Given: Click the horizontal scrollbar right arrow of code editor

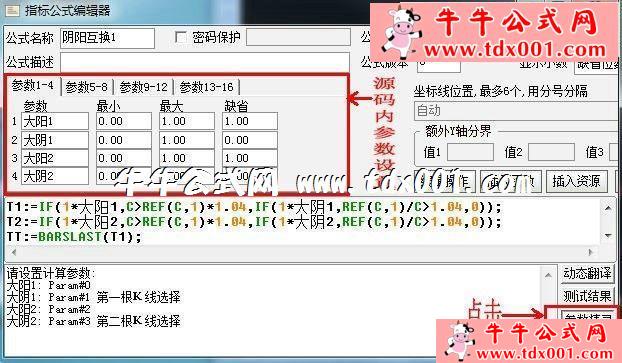Looking at the screenshot, I should coord(591,252).
